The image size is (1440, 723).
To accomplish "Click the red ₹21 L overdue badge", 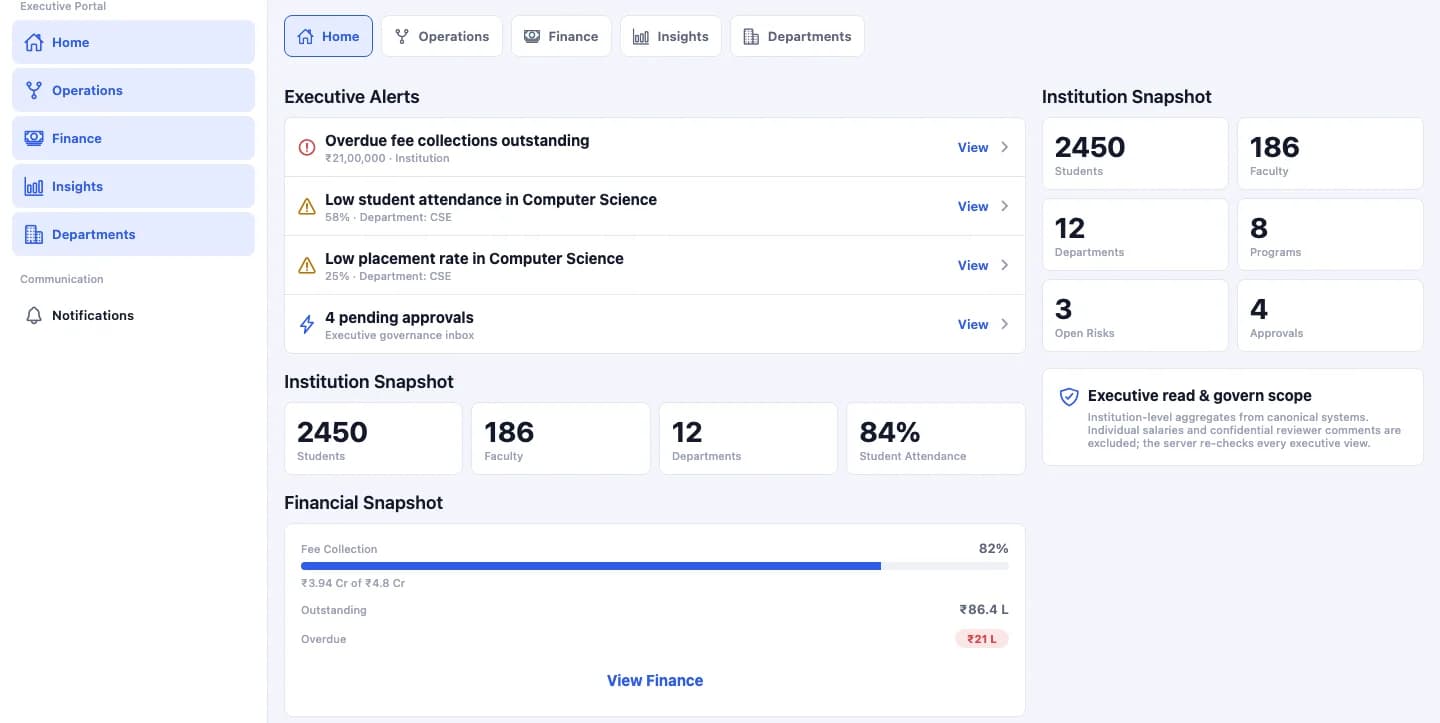I will (982, 639).
